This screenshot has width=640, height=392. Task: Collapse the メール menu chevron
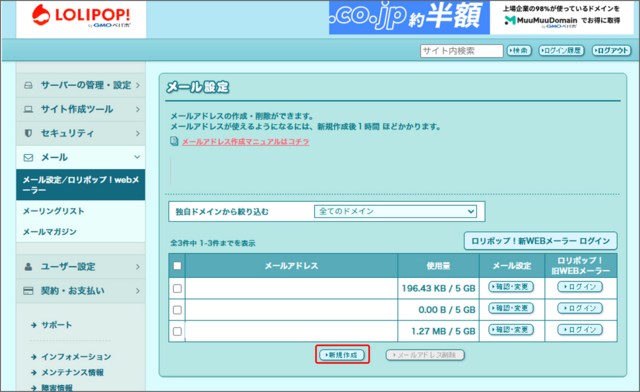pos(137,157)
